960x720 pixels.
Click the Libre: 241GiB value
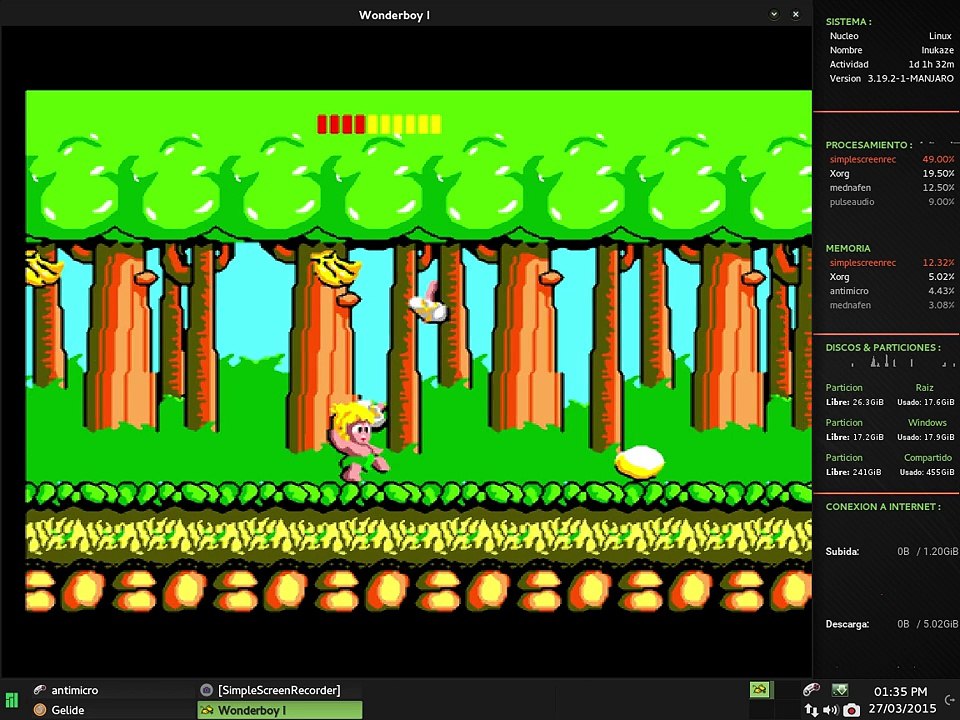pos(853,472)
